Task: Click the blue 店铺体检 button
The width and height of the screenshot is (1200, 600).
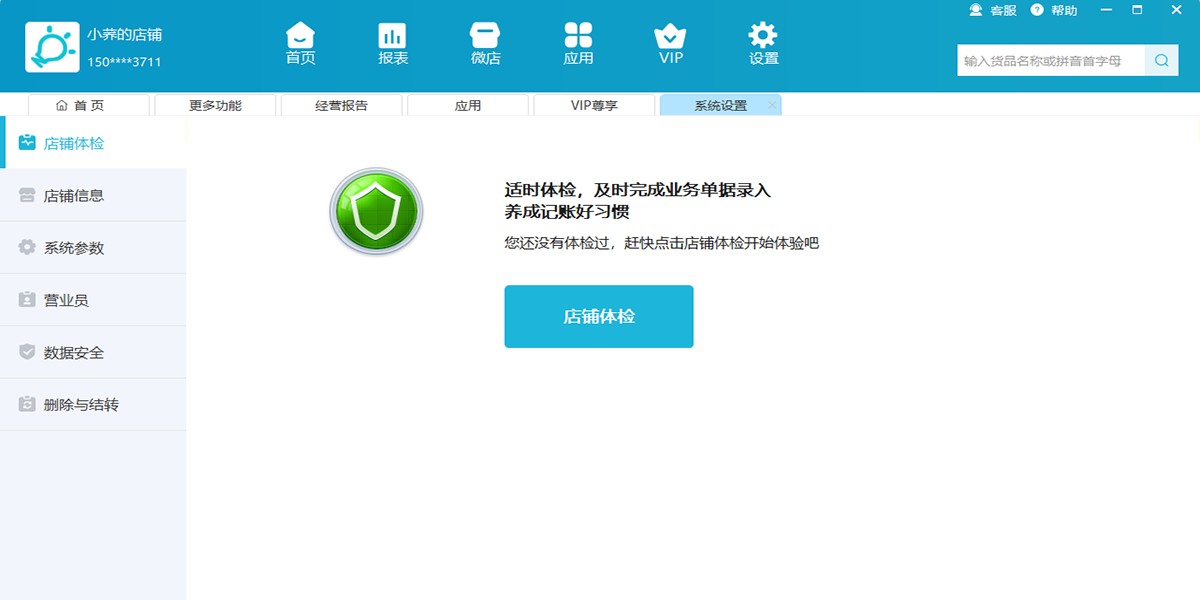Action: point(598,317)
